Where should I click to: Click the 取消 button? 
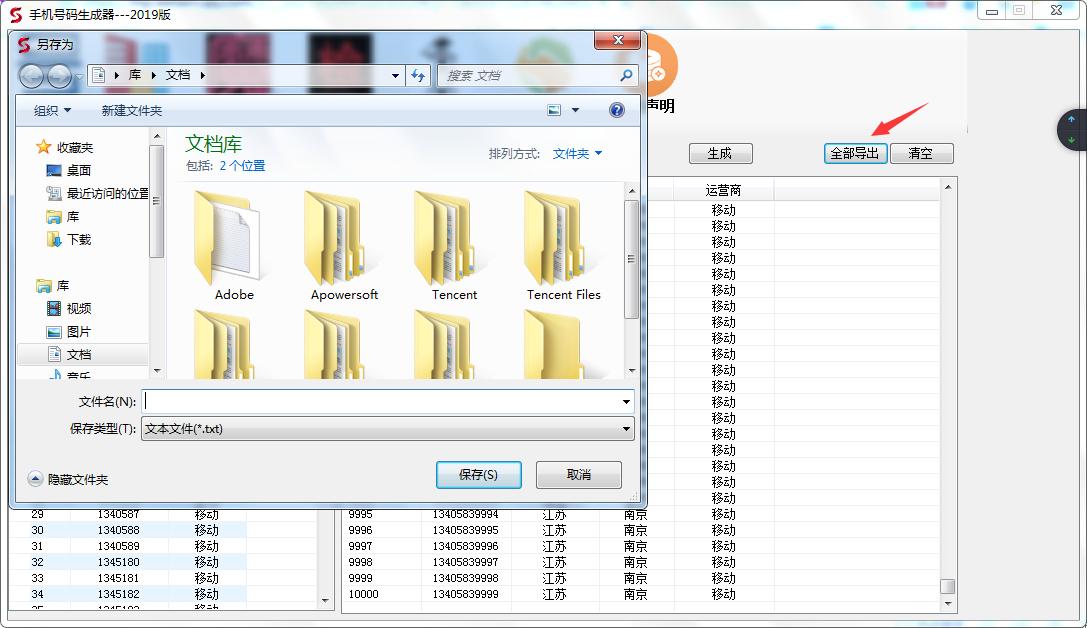pyautogui.click(x=578, y=475)
